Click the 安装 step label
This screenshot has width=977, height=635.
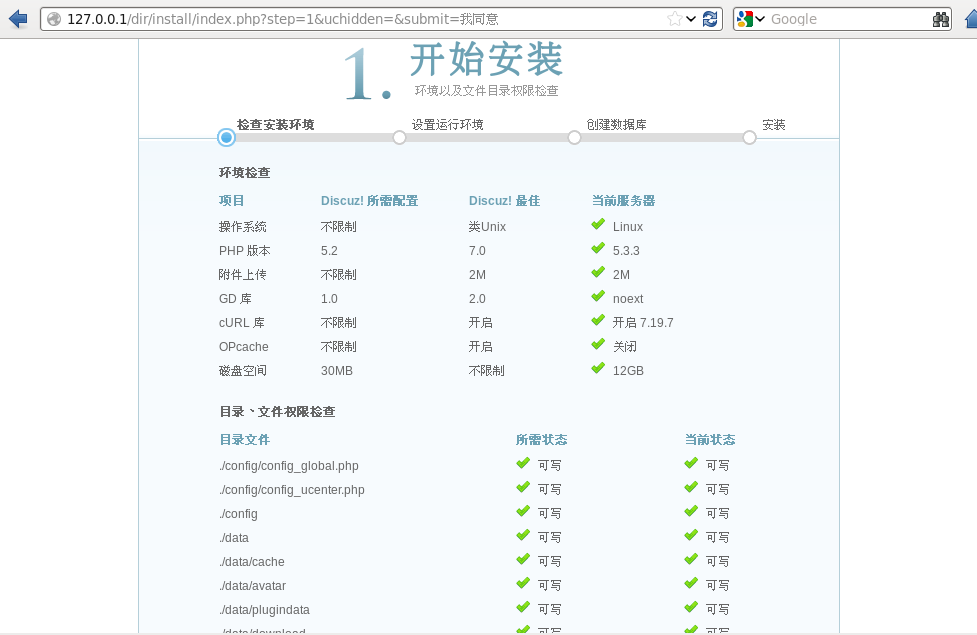[x=774, y=125]
